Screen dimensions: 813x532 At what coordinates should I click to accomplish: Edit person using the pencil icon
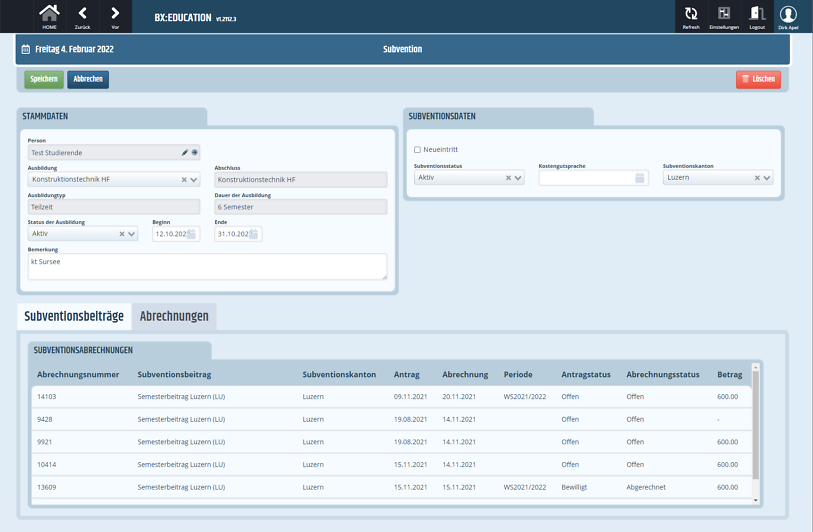point(185,152)
